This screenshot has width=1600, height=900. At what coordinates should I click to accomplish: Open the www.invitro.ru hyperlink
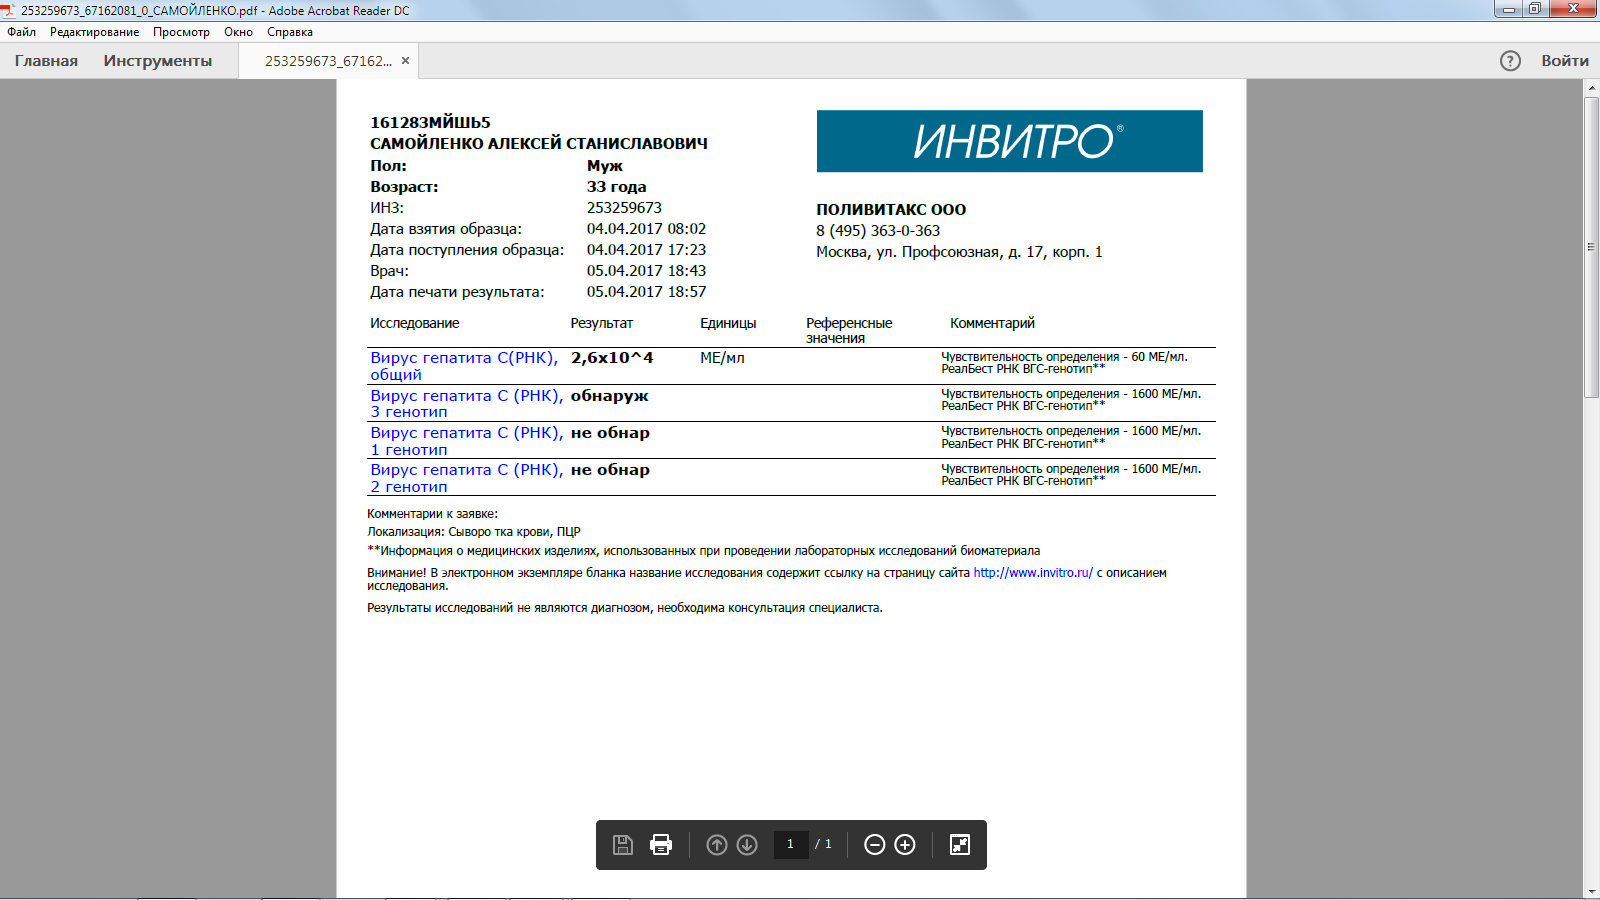click(x=1032, y=573)
